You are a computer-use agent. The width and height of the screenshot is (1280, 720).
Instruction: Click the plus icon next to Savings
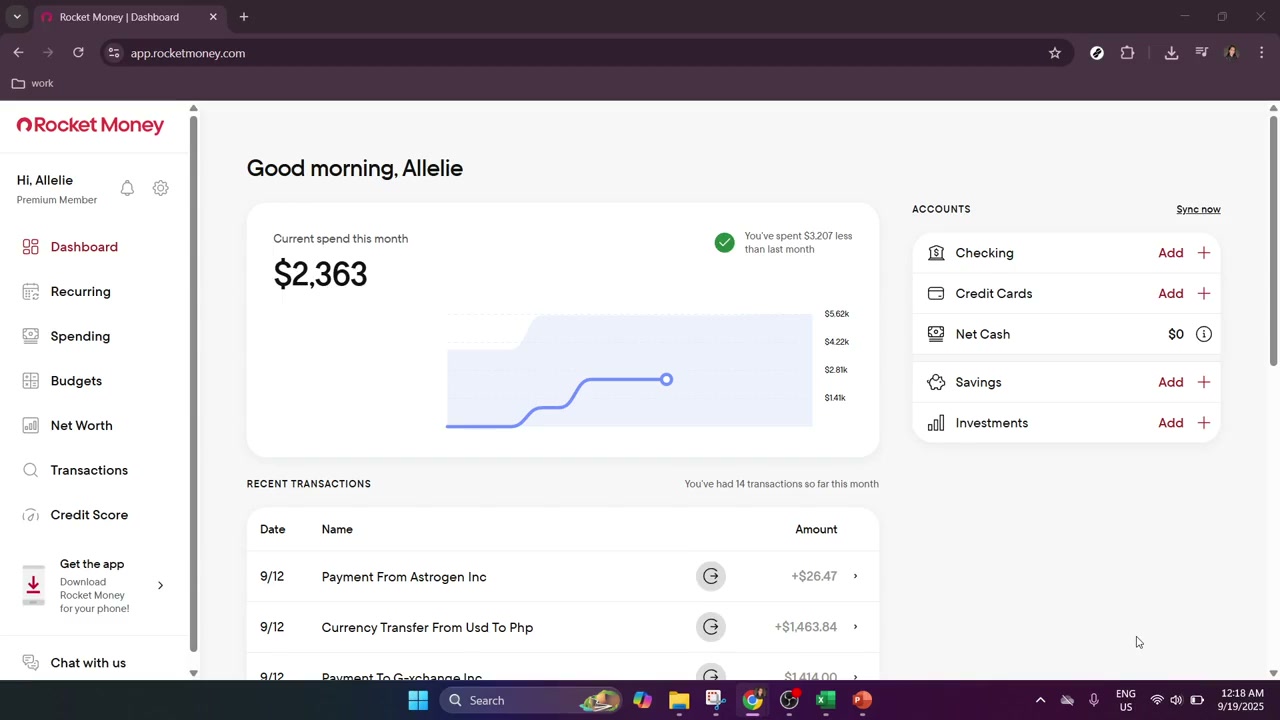pyautogui.click(x=1204, y=382)
